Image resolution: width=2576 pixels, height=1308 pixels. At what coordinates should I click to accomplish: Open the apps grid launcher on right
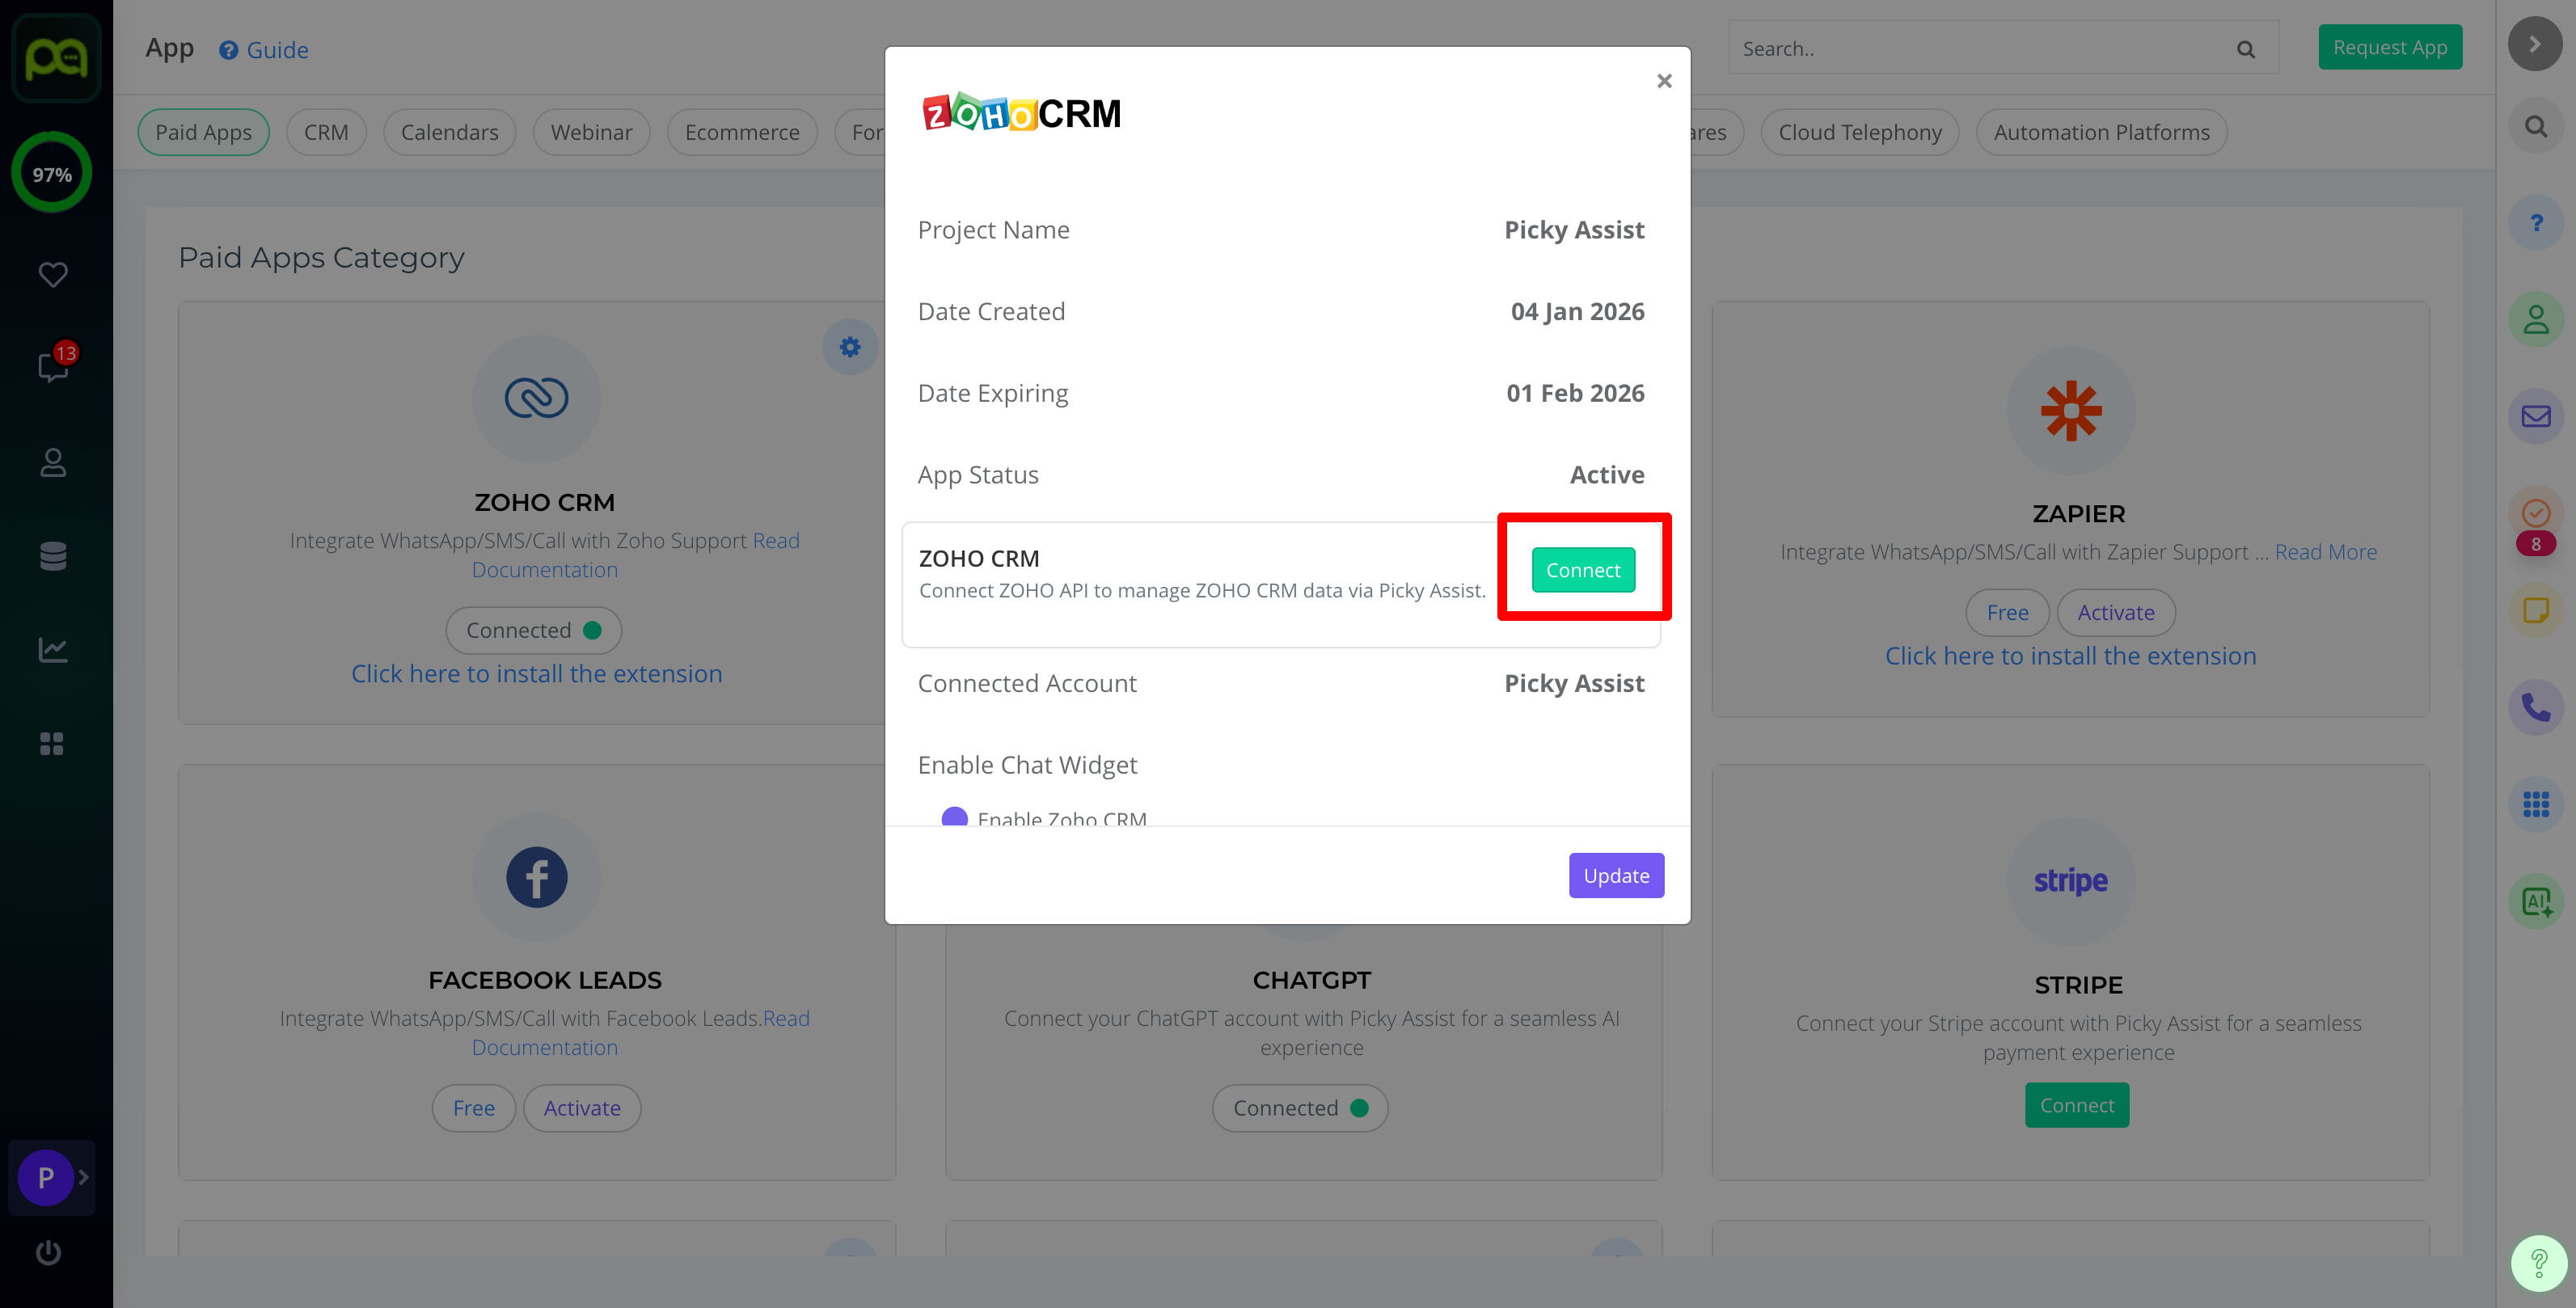(x=2535, y=804)
